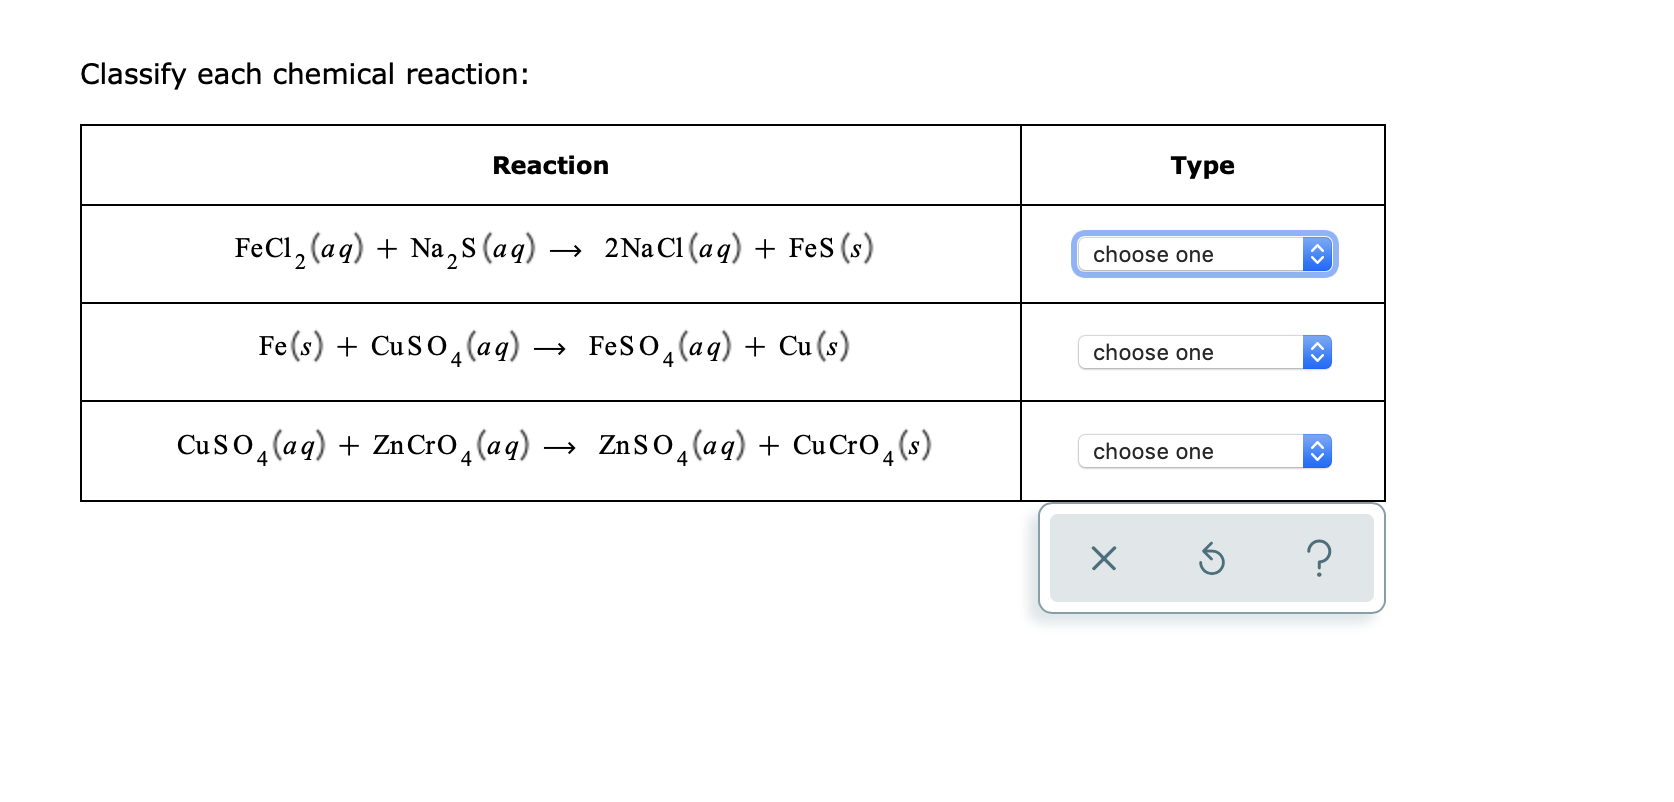Click the X clear-answers icon

pos(1103,559)
